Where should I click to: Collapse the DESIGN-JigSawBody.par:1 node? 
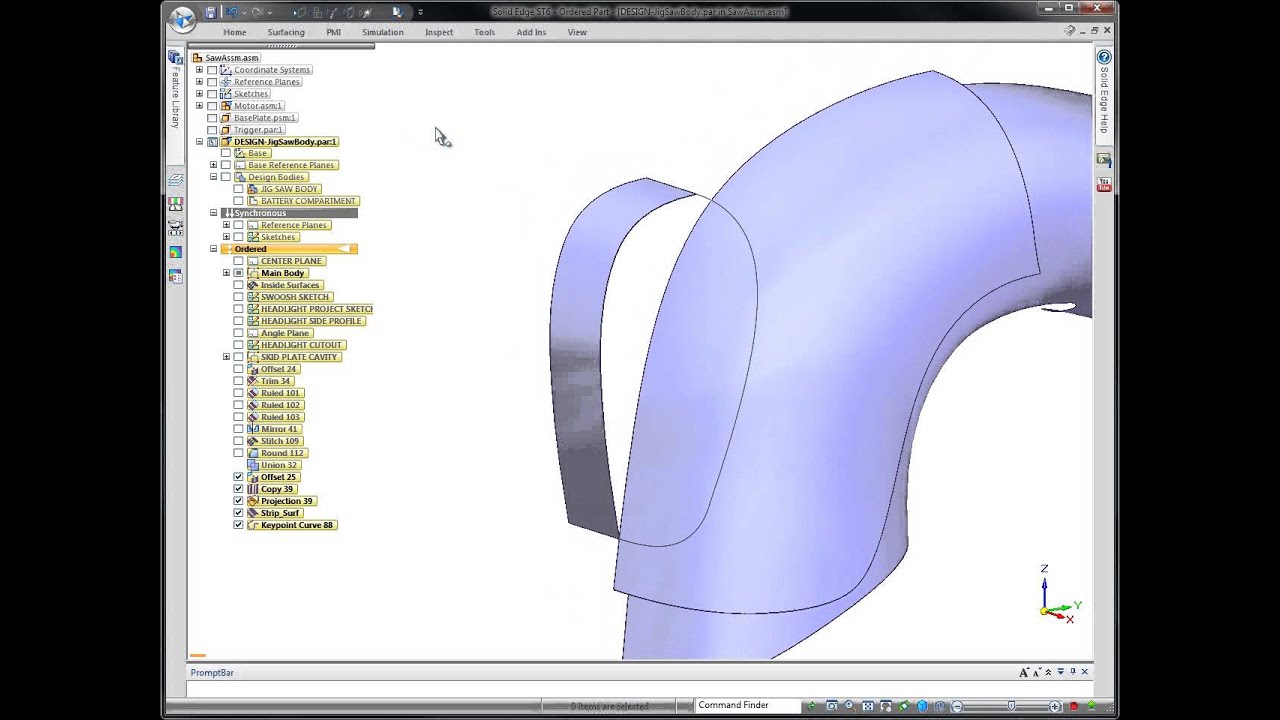tap(199, 142)
